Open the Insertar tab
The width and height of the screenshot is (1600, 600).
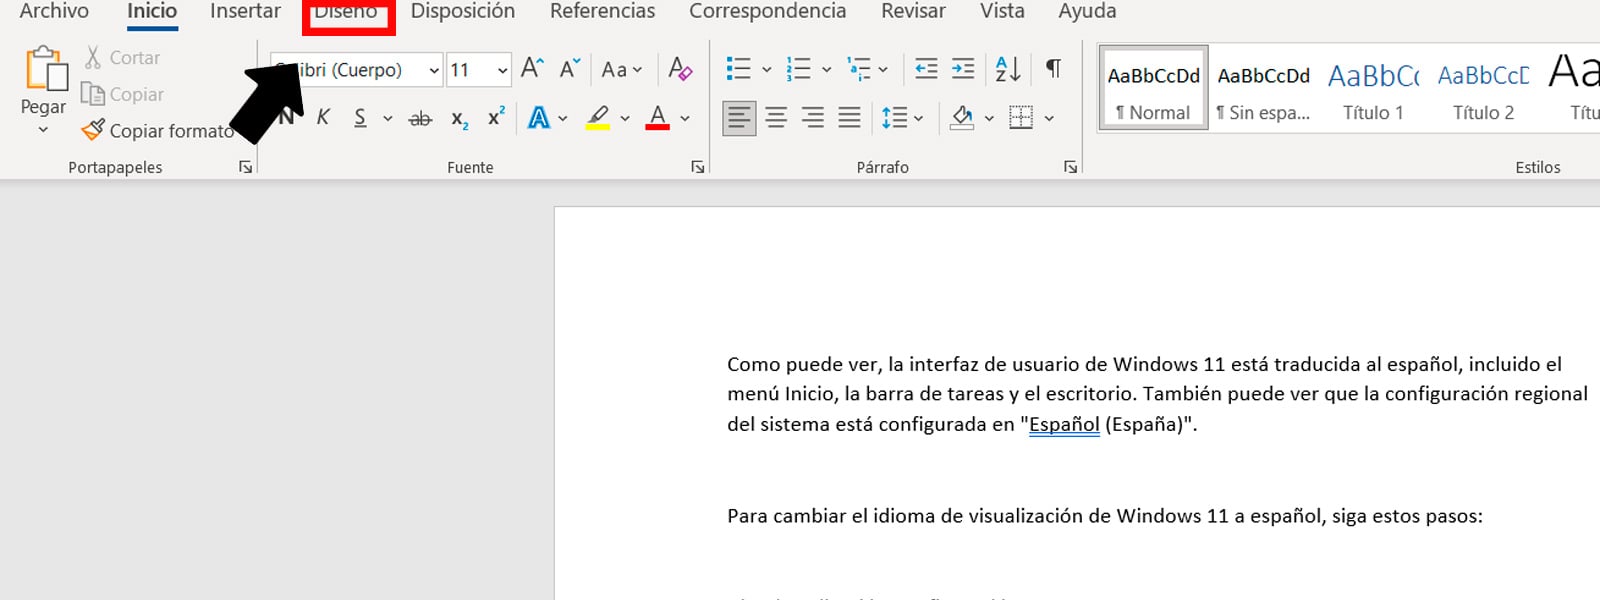coord(245,12)
